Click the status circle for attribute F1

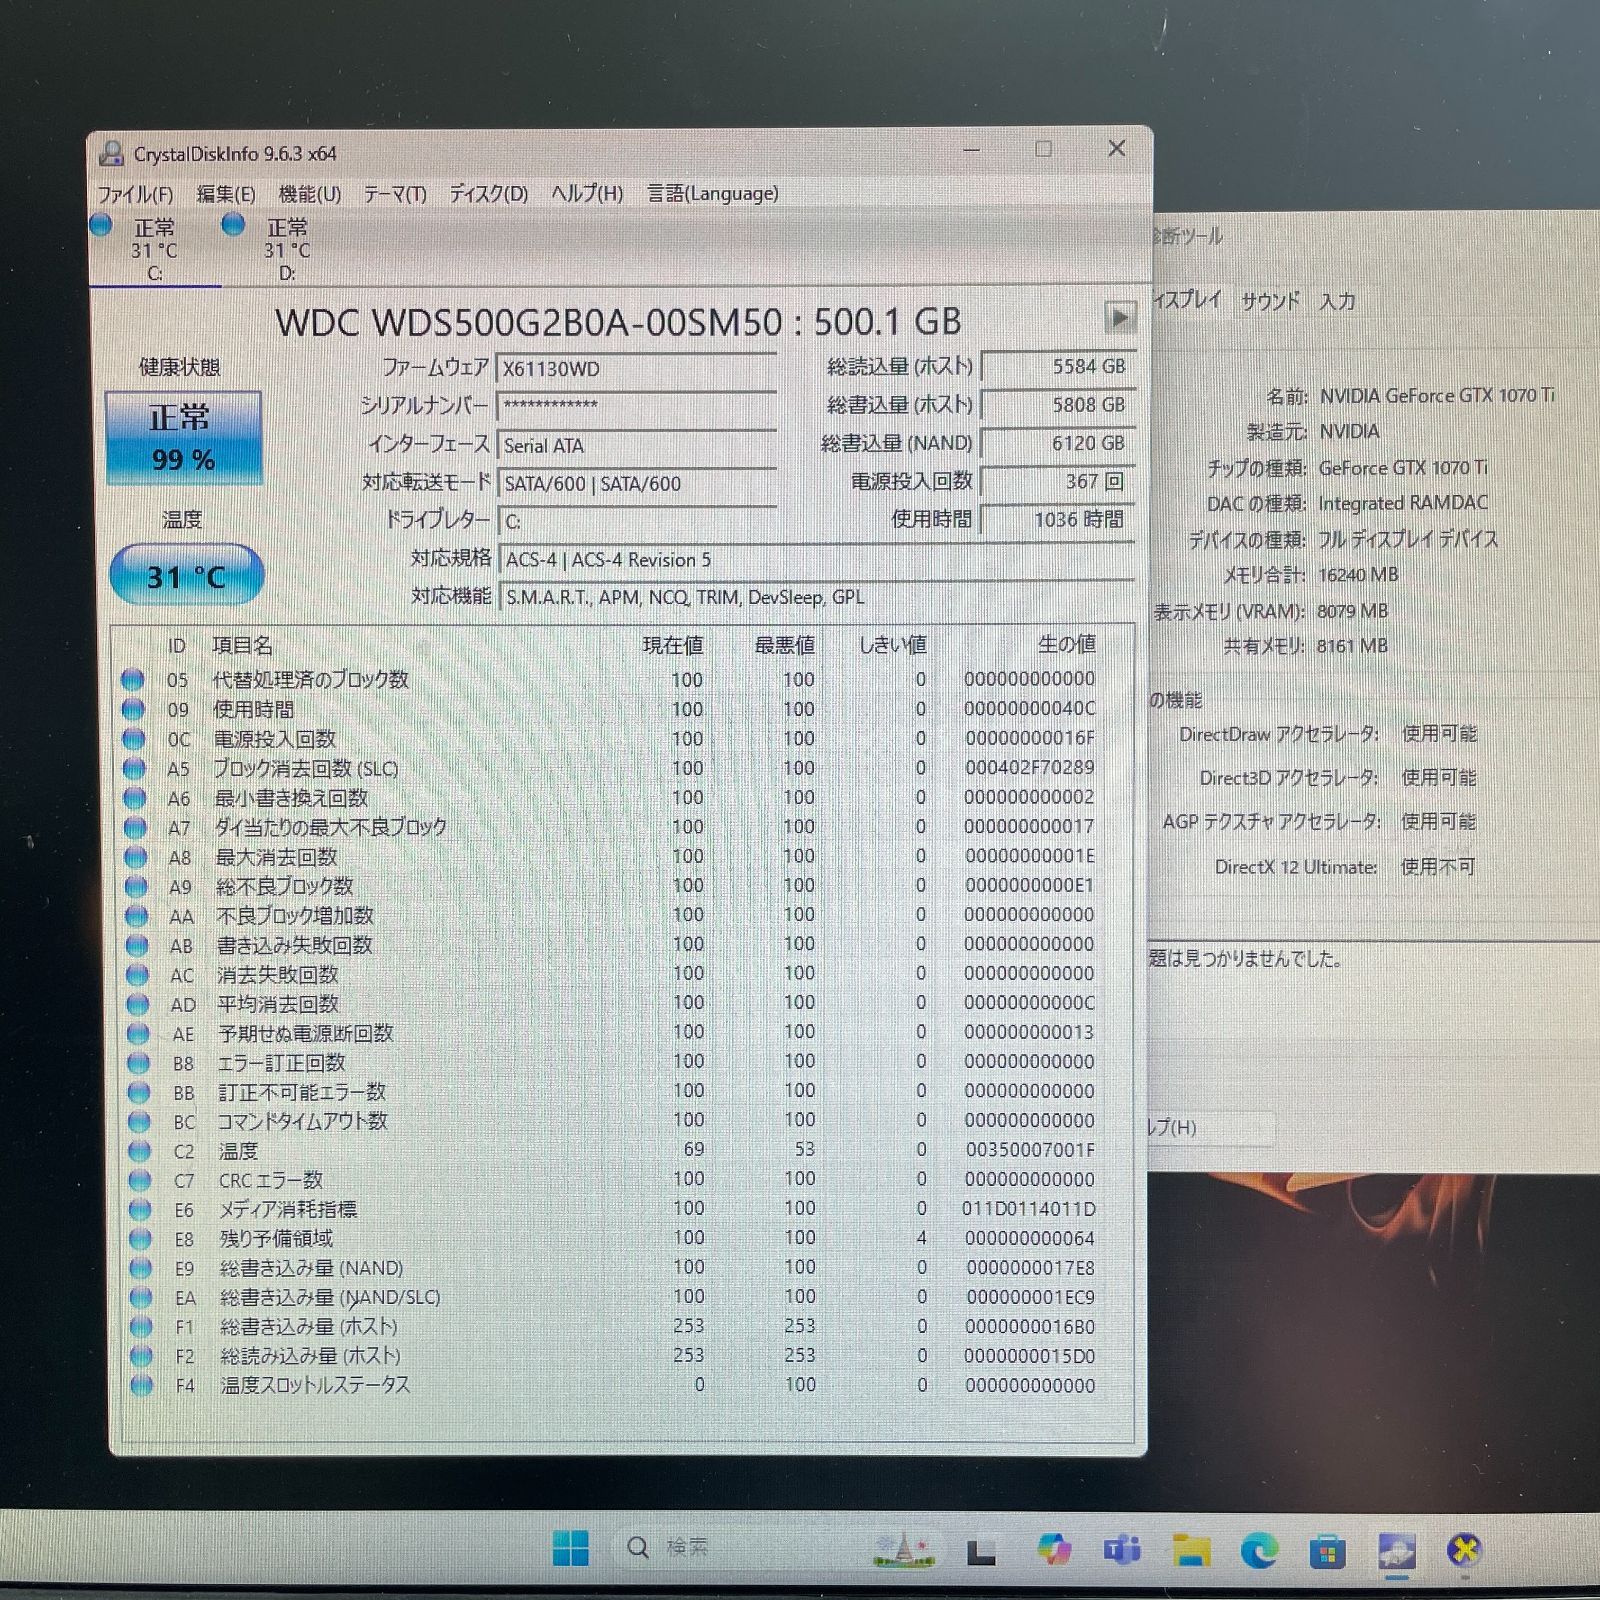click(142, 1327)
